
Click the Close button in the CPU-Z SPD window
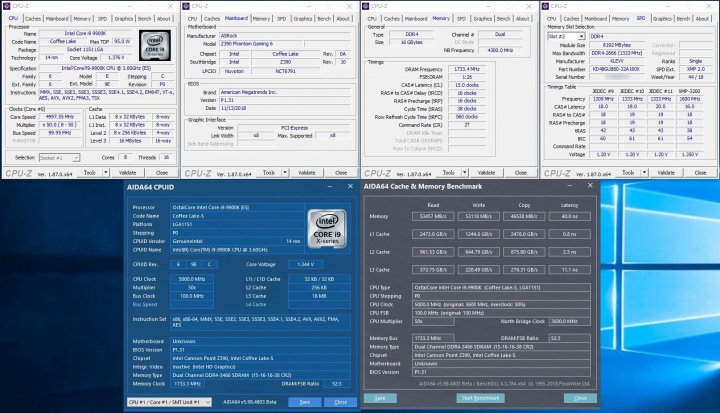click(700, 173)
